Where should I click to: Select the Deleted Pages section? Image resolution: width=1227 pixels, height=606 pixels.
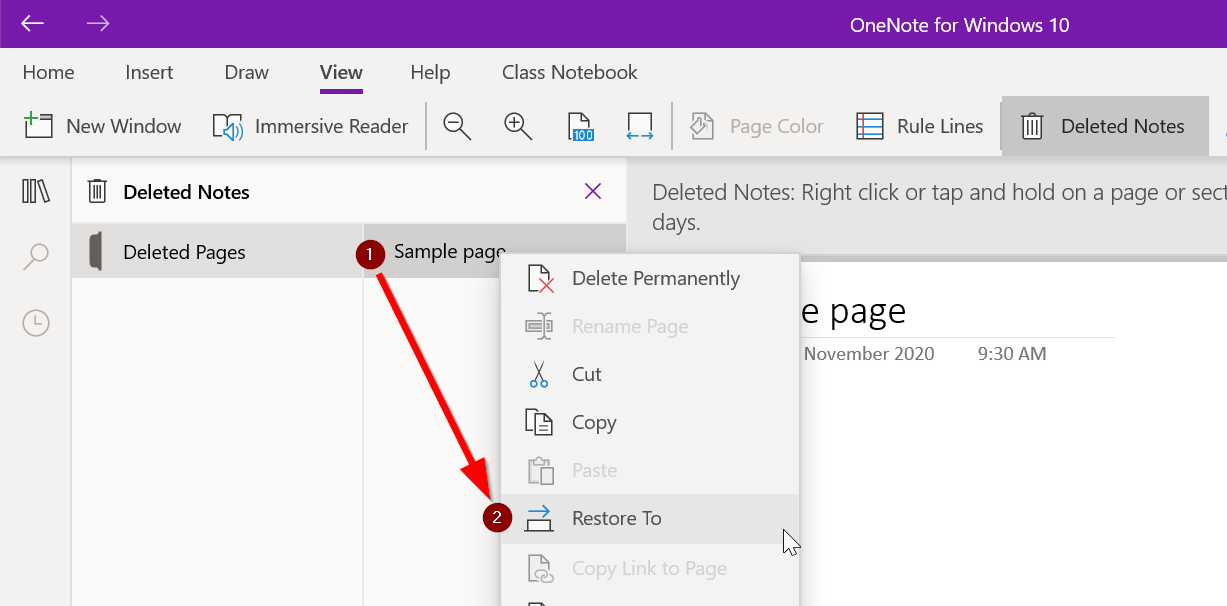(x=218, y=252)
